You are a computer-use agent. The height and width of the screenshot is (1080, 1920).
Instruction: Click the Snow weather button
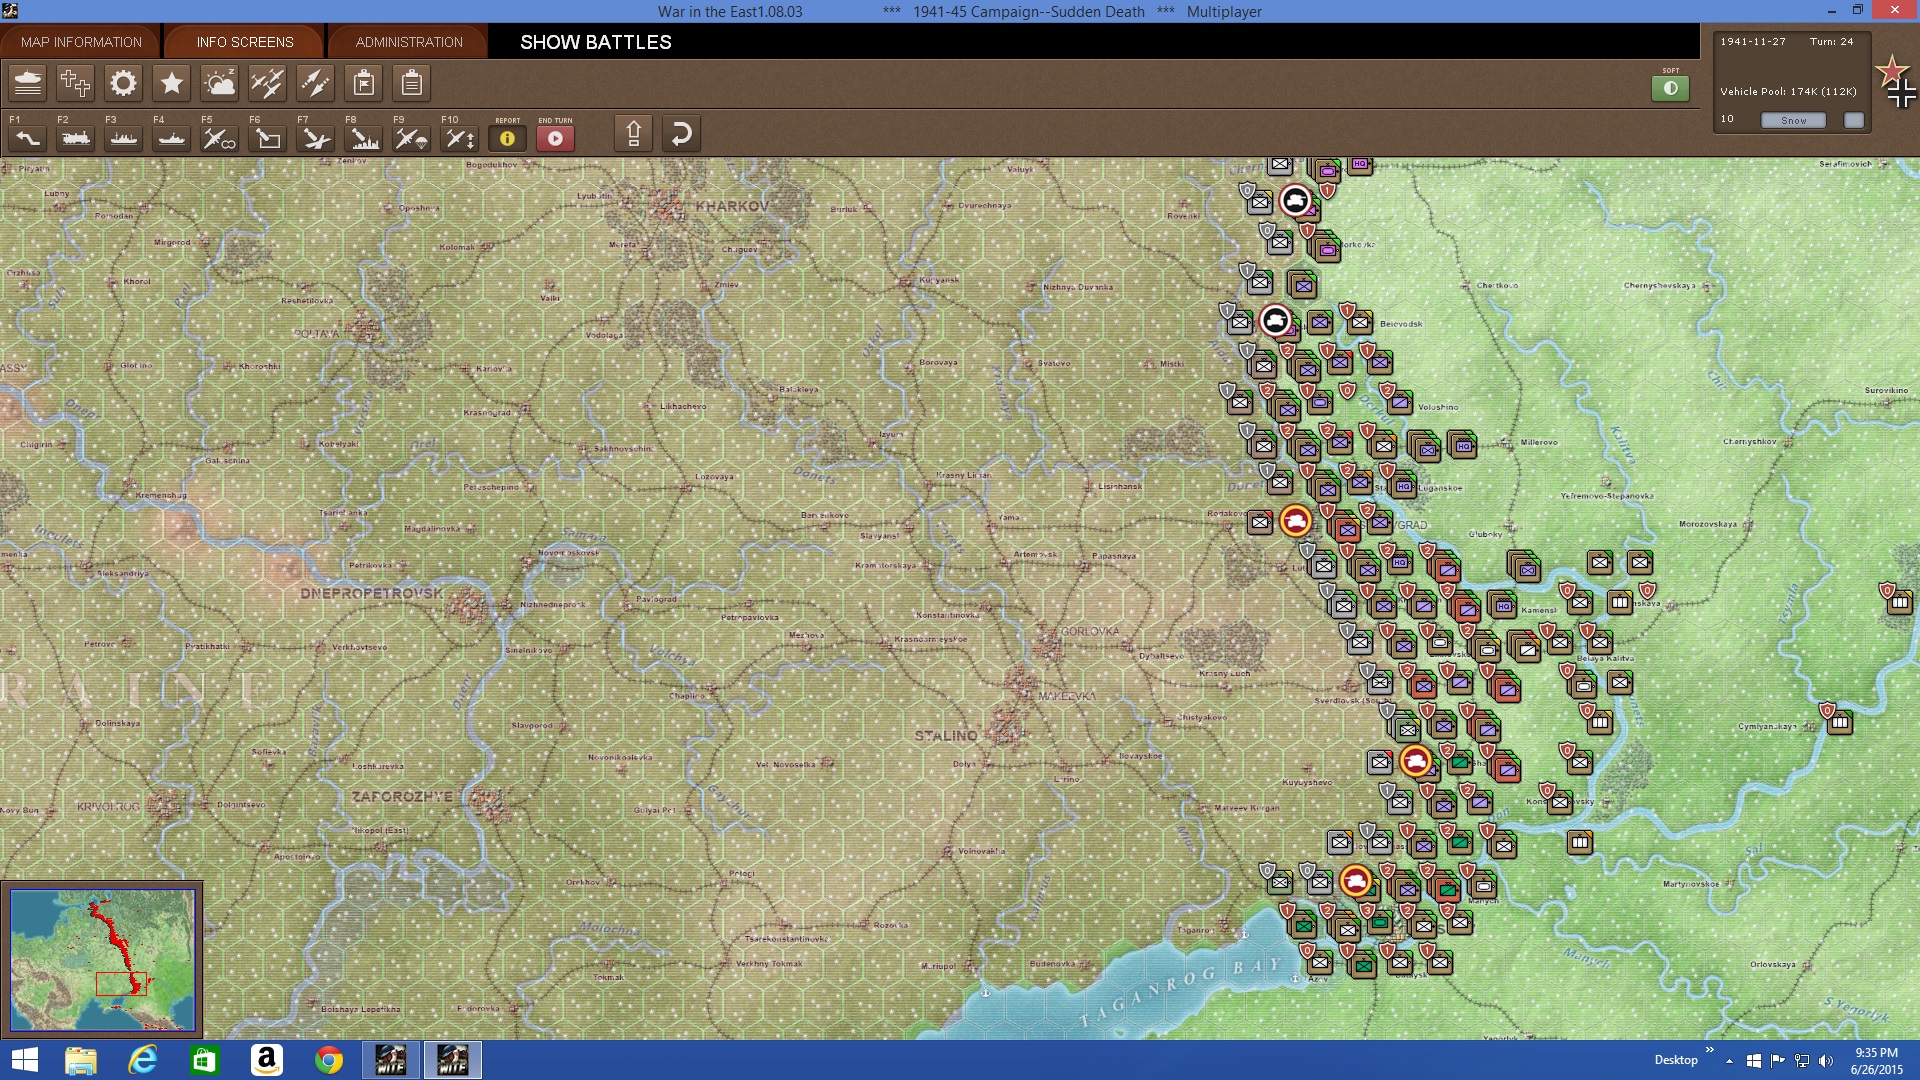[1793, 120]
